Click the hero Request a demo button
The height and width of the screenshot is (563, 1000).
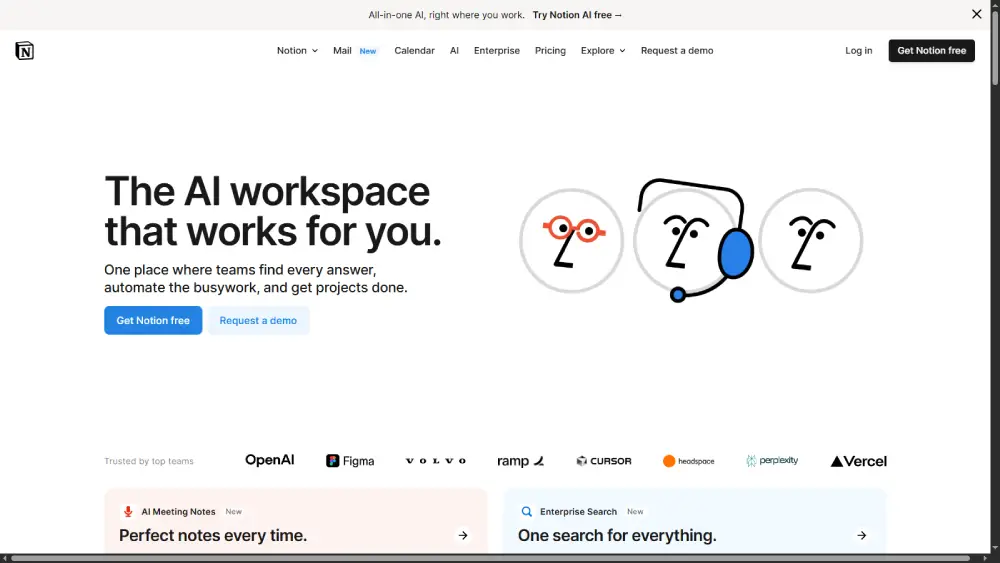click(x=258, y=320)
